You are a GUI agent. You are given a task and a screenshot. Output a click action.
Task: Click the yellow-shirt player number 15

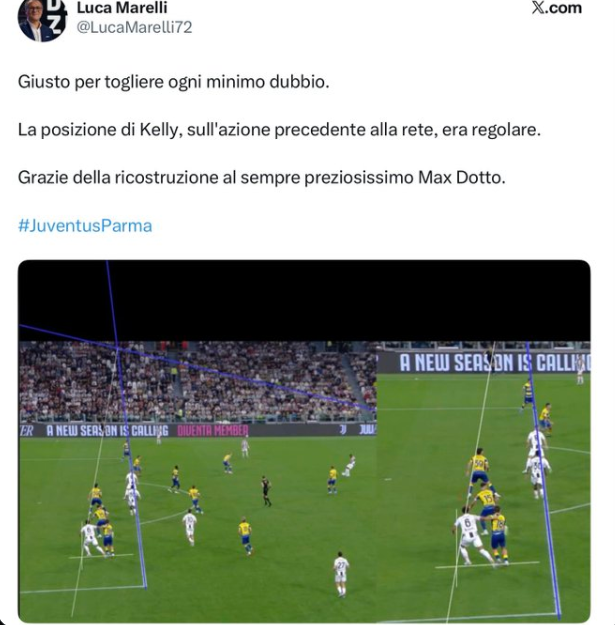[486, 506]
